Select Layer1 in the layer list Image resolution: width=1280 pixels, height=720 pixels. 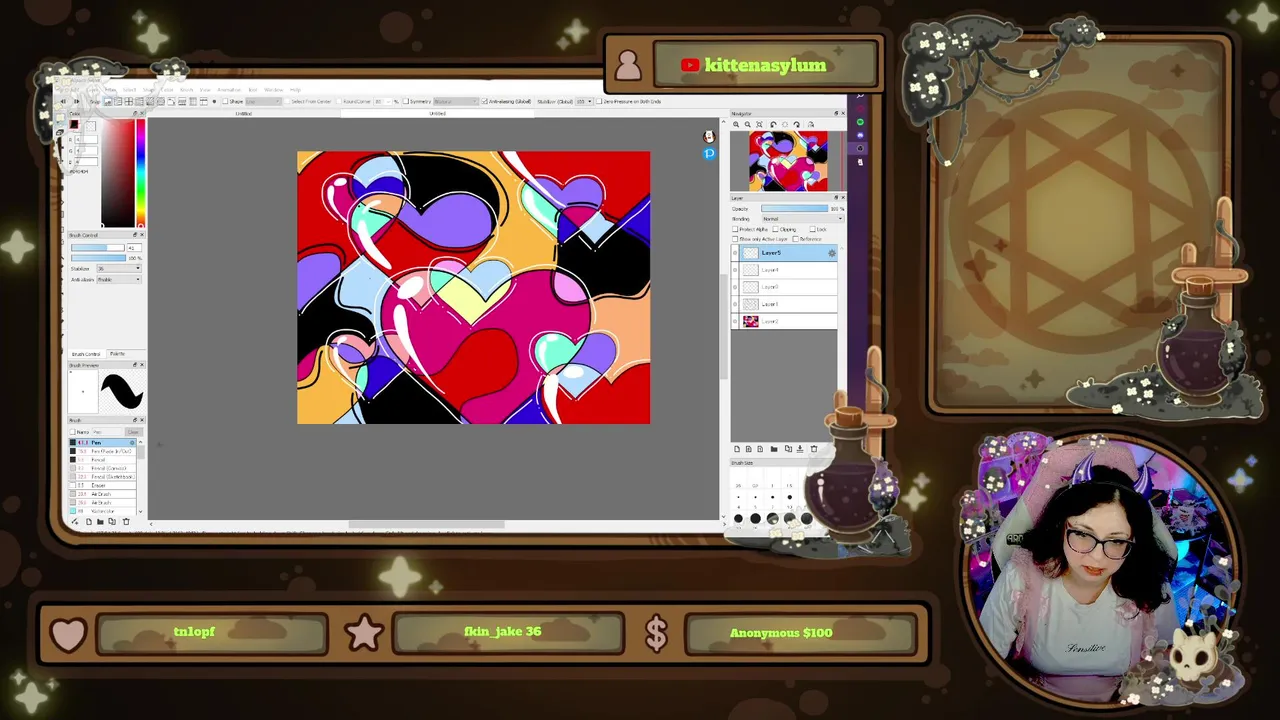[x=784, y=304]
